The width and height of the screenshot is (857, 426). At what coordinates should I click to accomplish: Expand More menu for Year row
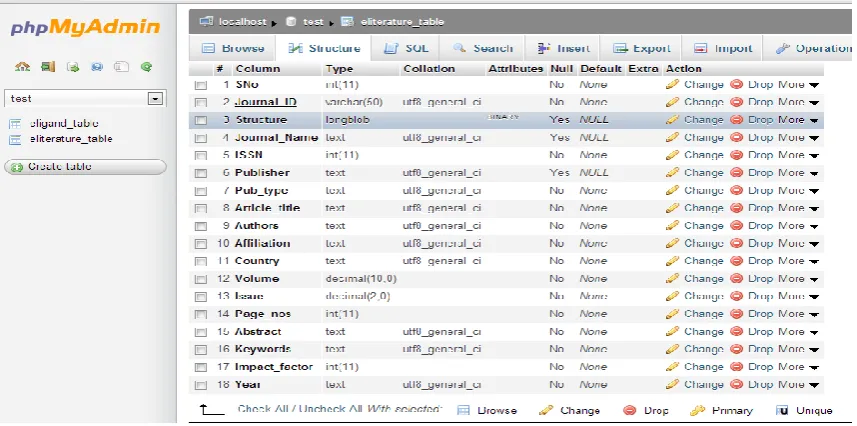(798, 384)
